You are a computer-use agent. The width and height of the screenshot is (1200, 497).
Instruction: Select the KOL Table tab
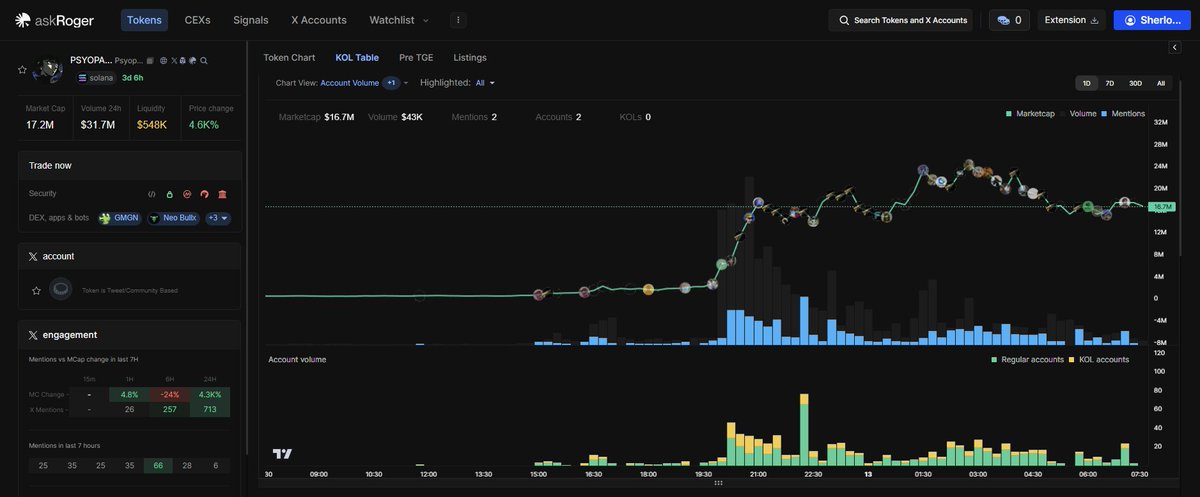(357, 58)
